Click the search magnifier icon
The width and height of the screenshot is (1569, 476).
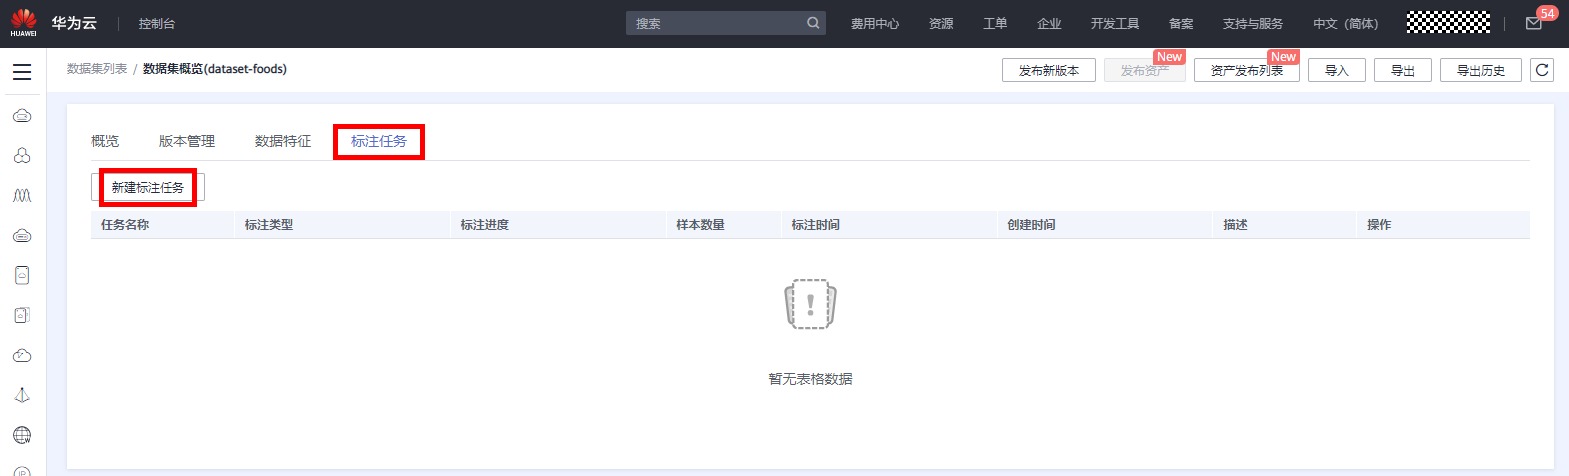(813, 23)
